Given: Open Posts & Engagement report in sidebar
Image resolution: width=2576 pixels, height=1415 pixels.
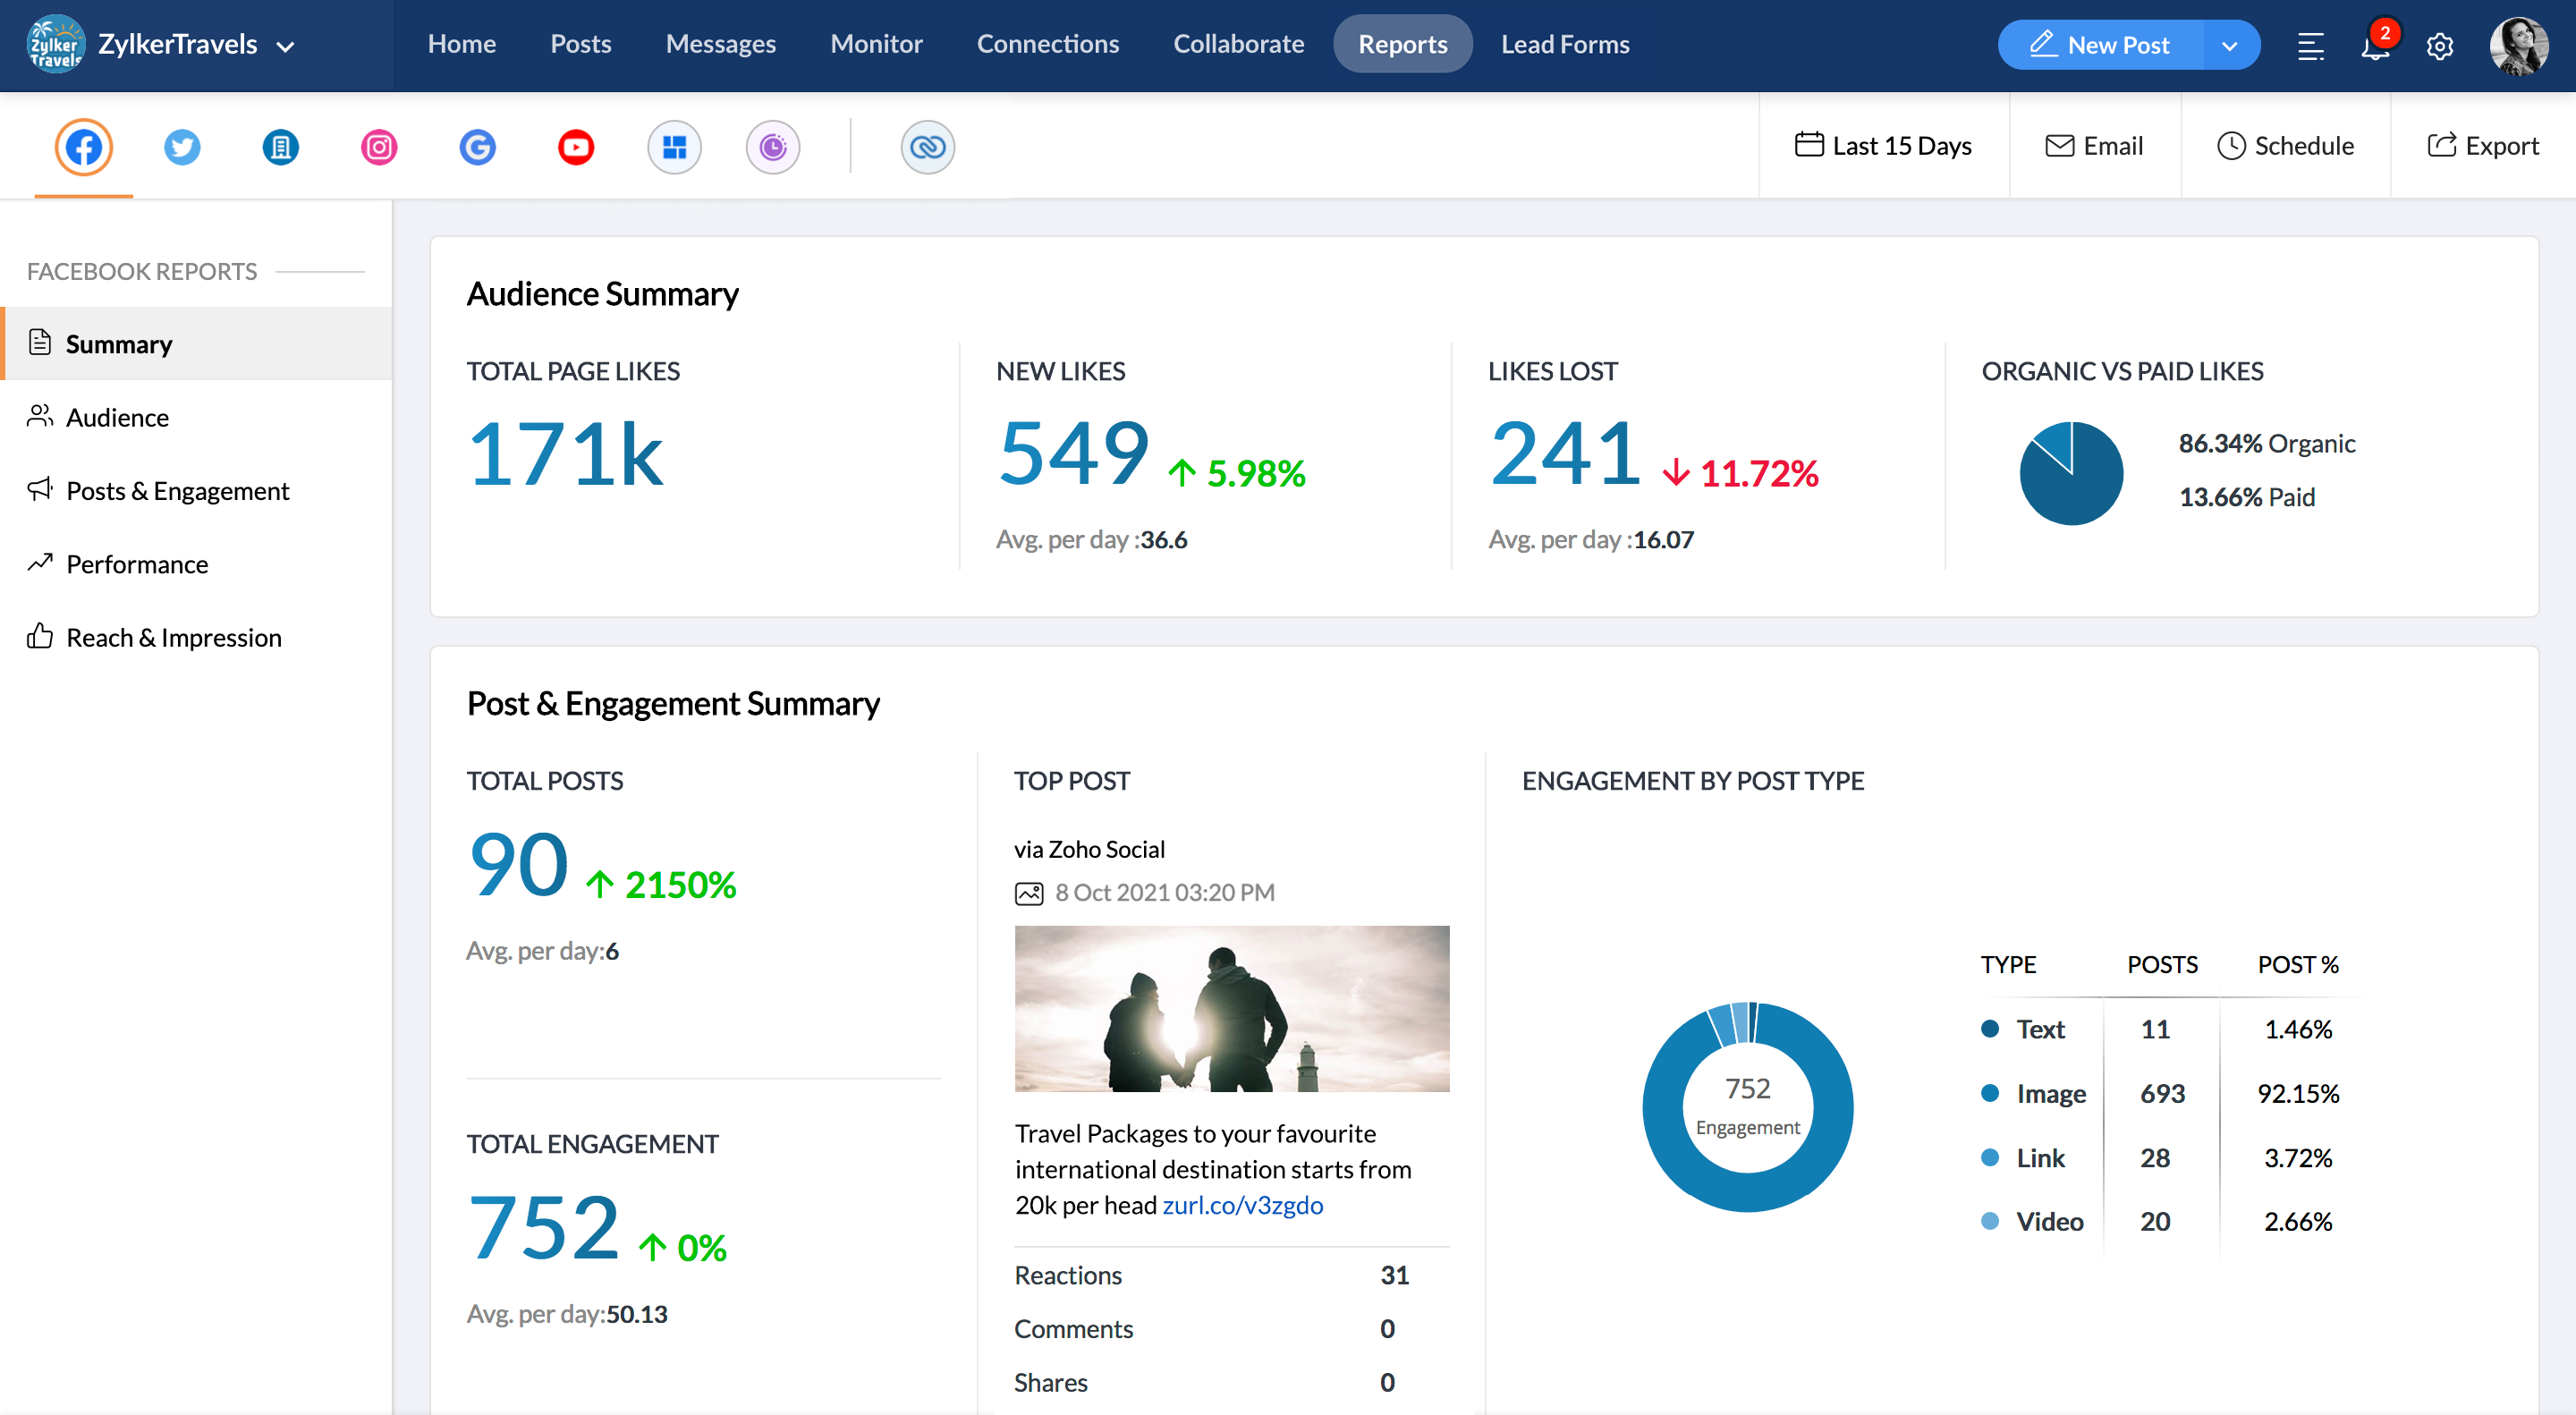Looking at the screenshot, I should [177, 491].
